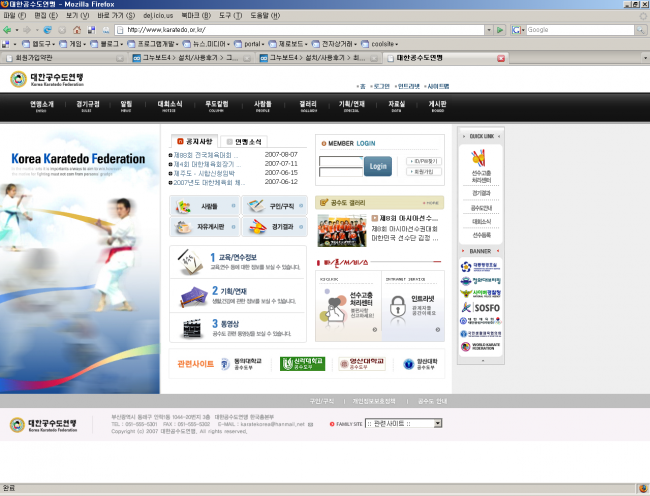Click the 영산대학교 related-site banner
Screen dimensions: 650x496
[362, 364]
